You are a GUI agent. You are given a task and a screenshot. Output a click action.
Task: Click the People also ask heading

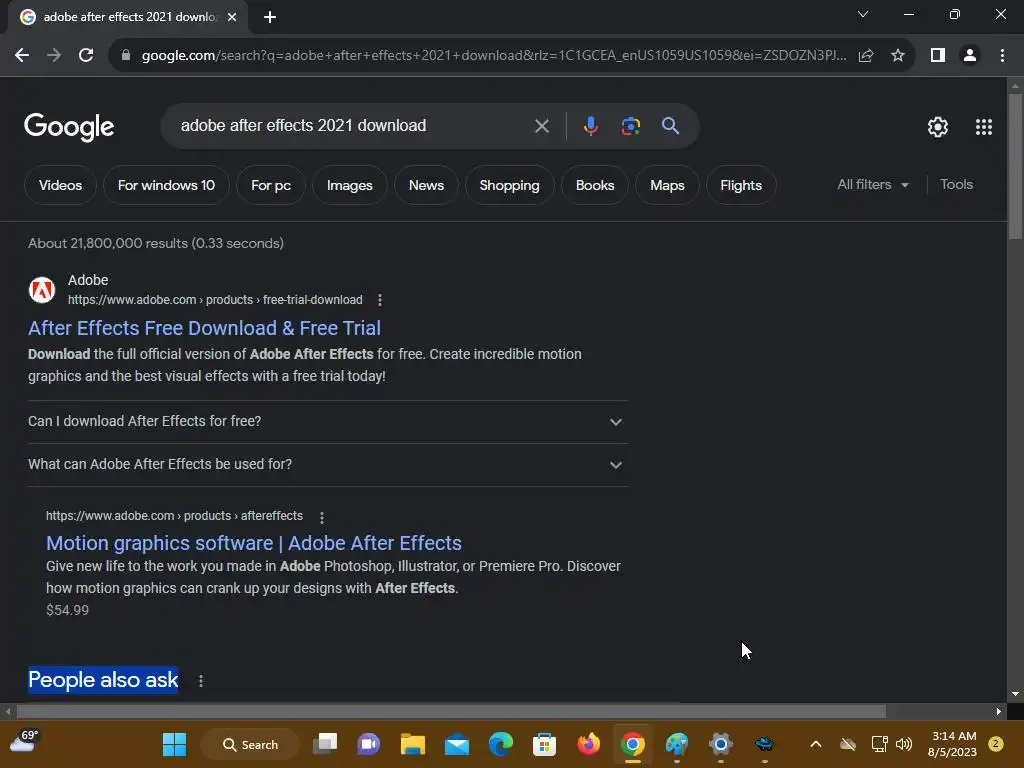tap(103, 680)
